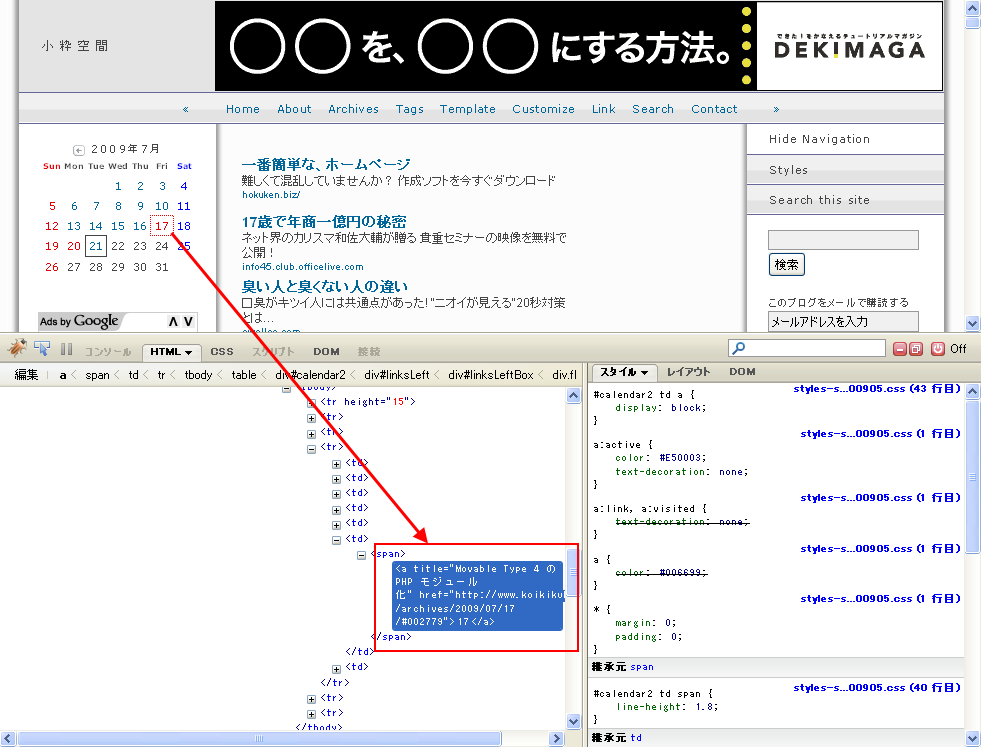Click the HTML panel scrollbar right arrow

(x=556, y=739)
